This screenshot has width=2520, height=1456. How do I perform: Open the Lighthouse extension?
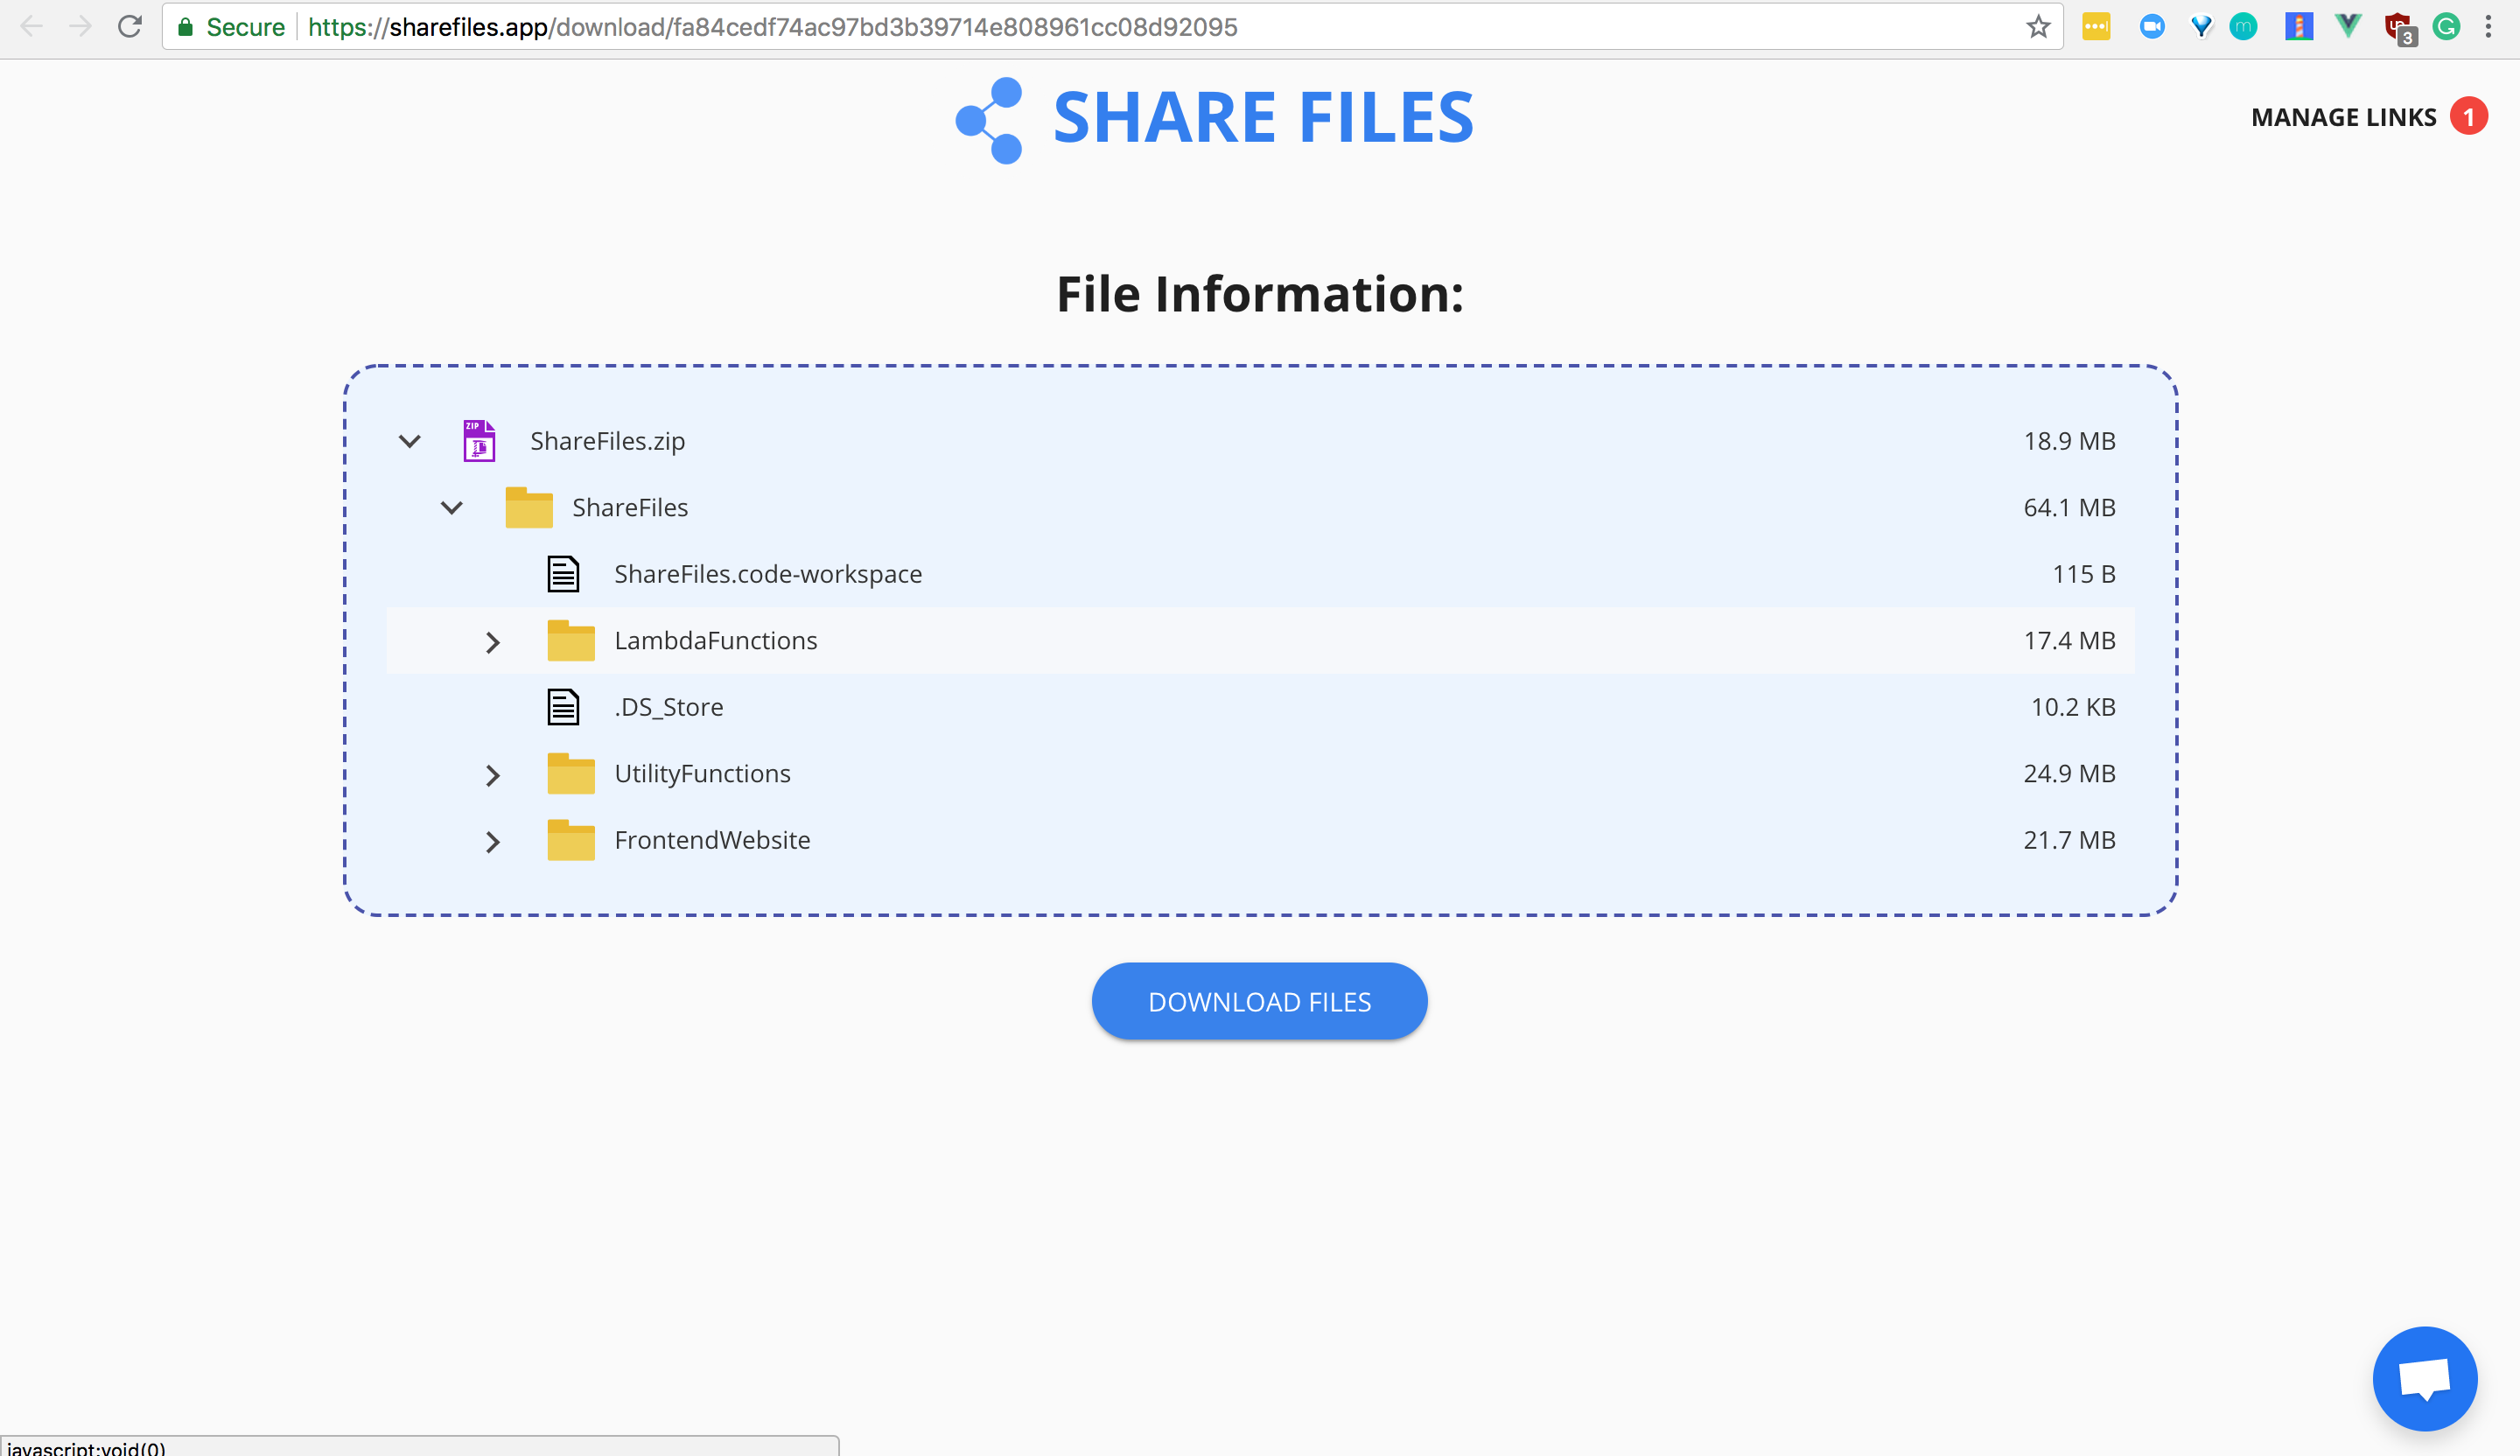2298,27
